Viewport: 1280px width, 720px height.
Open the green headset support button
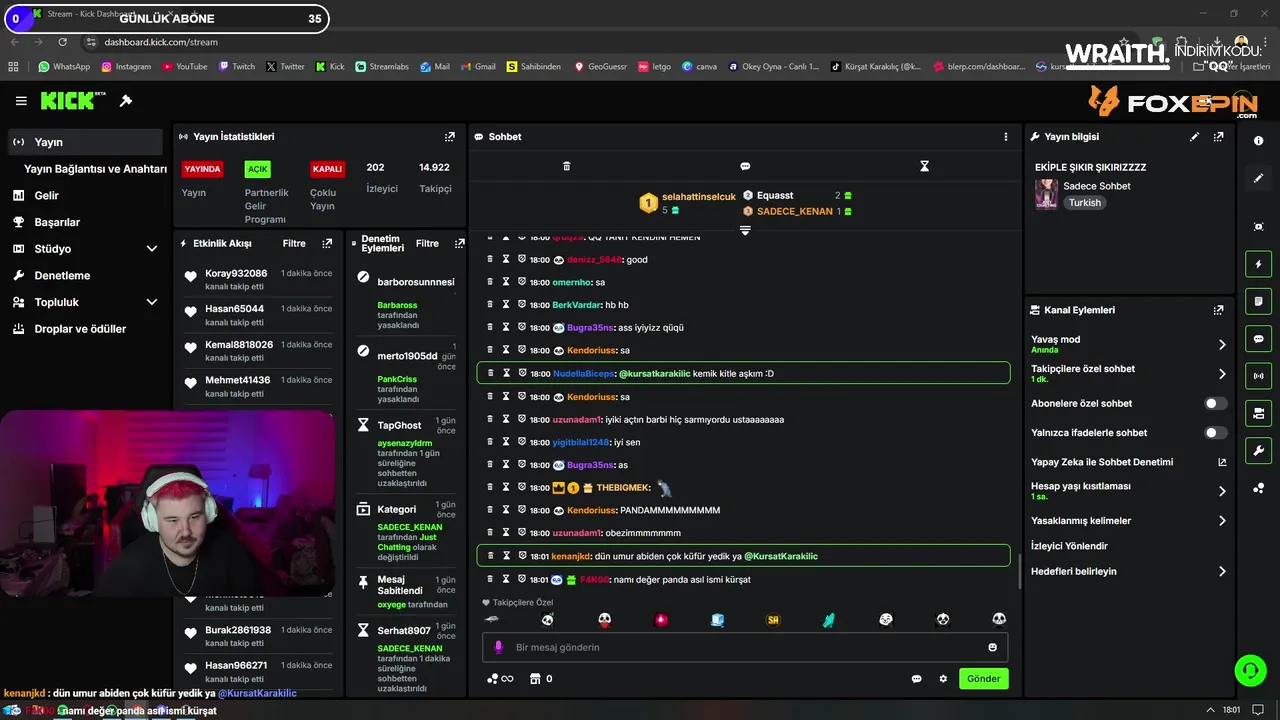(x=1250, y=670)
